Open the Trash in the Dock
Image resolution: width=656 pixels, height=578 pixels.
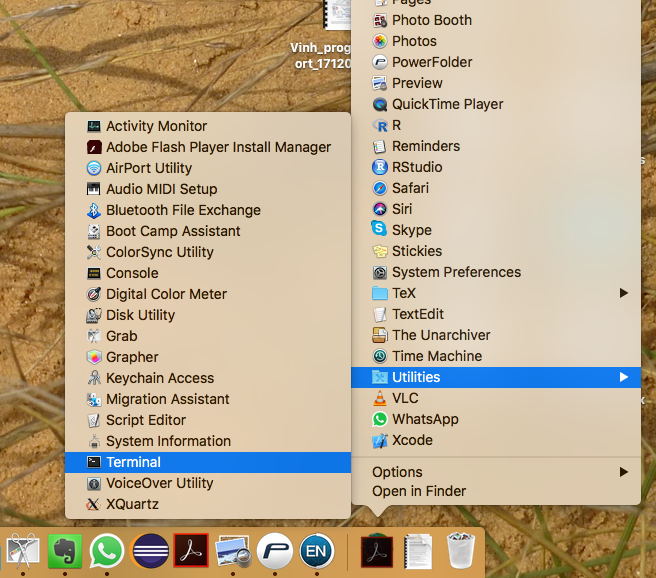coord(460,551)
